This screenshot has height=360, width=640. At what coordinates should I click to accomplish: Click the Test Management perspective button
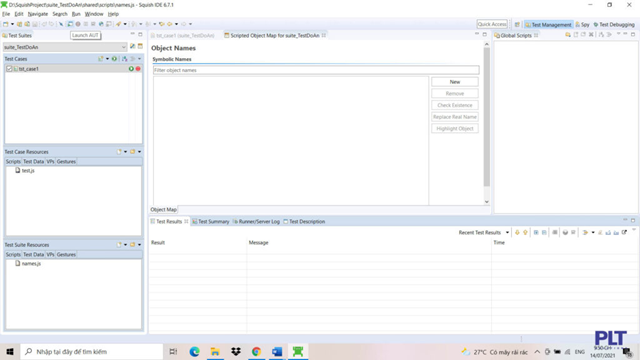tap(549, 24)
